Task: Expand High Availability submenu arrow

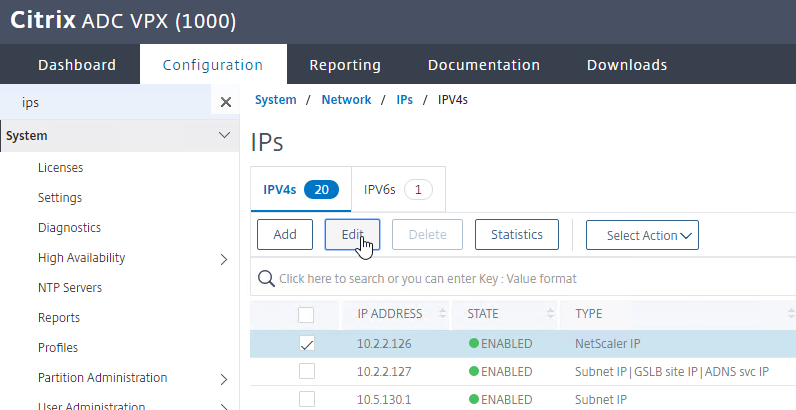Action: (x=224, y=260)
